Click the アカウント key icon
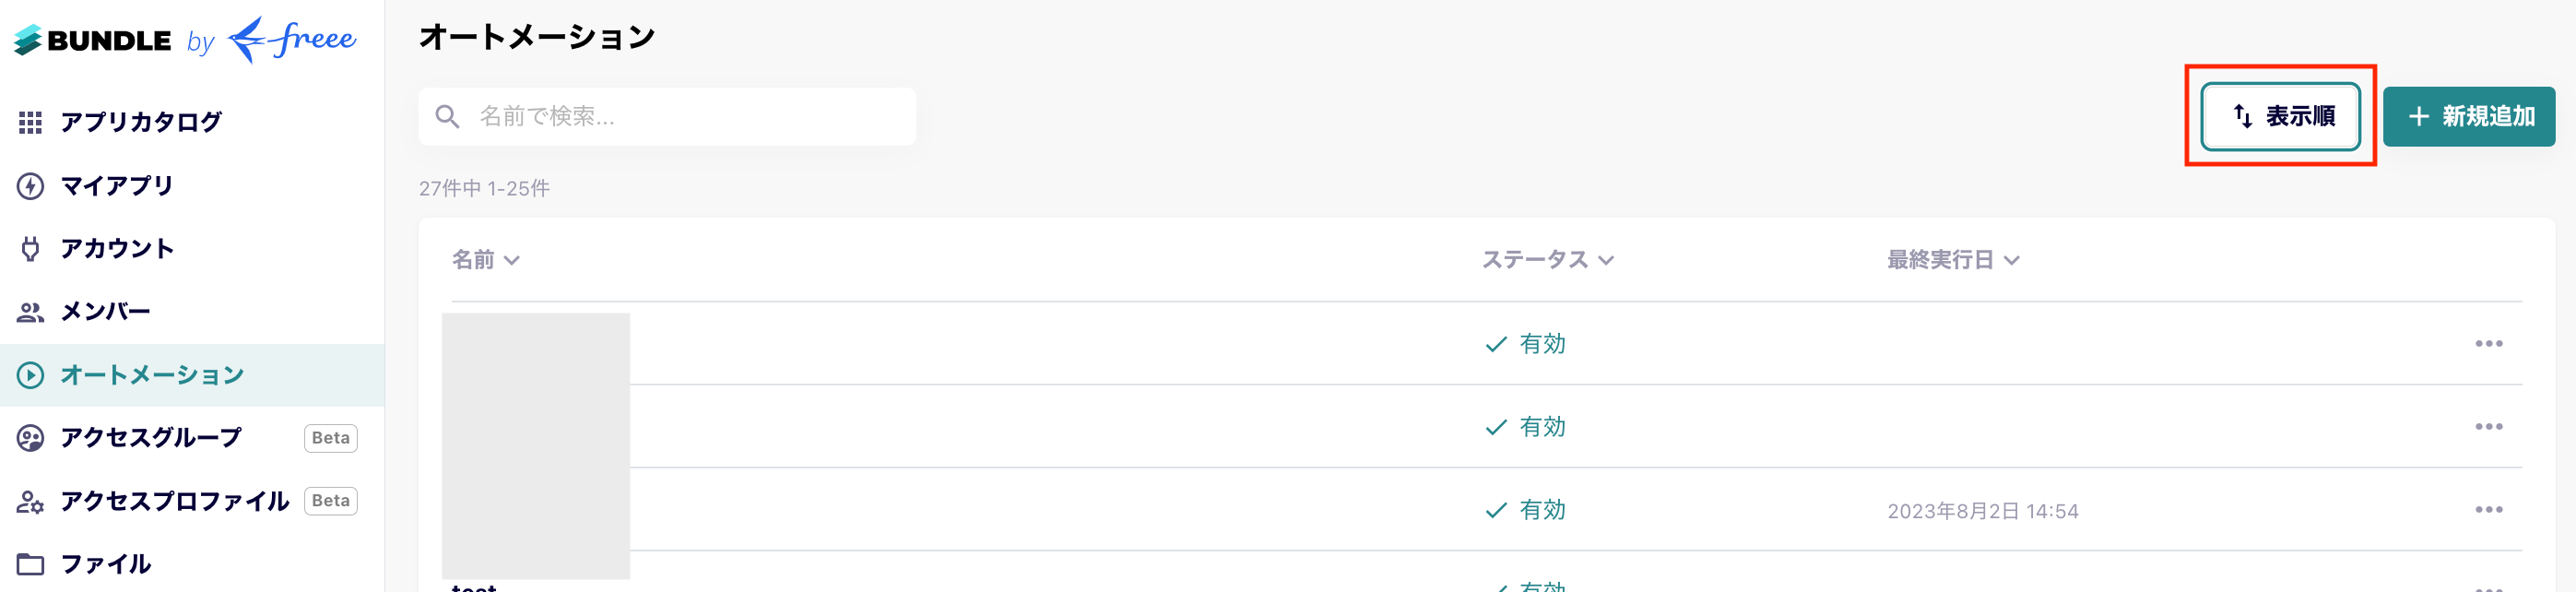The width and height of the screenshot is (2576, 592). [33, 248]
